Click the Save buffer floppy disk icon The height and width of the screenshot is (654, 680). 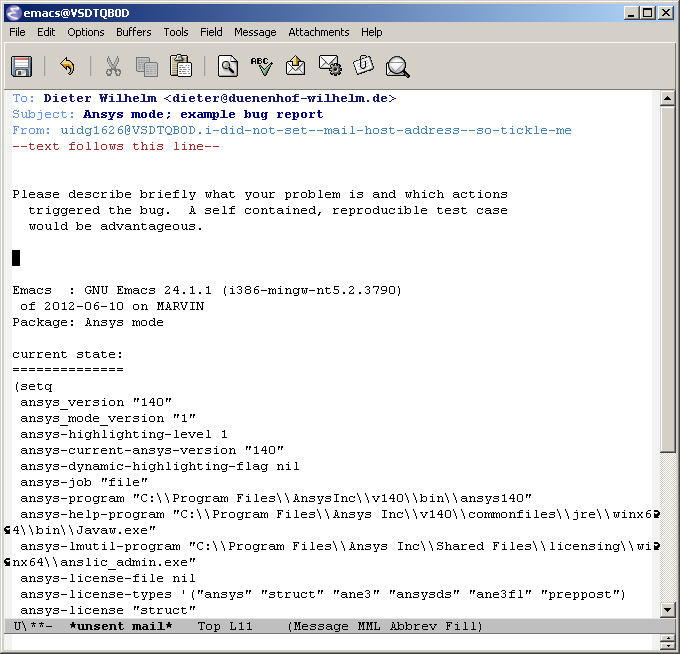[x=21, y=66]
